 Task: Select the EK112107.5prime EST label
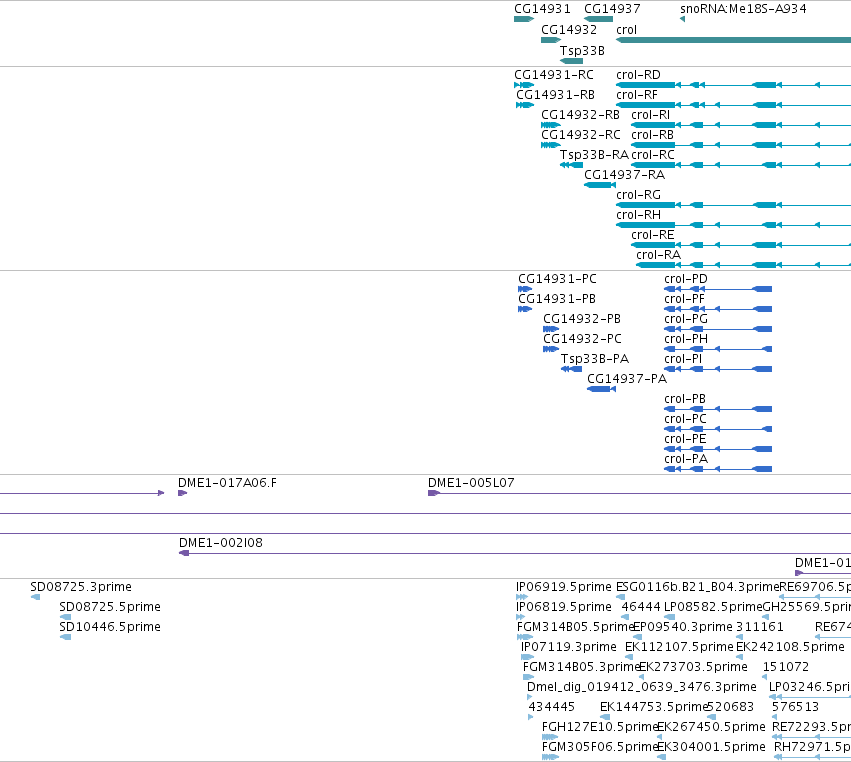point(679,647)
